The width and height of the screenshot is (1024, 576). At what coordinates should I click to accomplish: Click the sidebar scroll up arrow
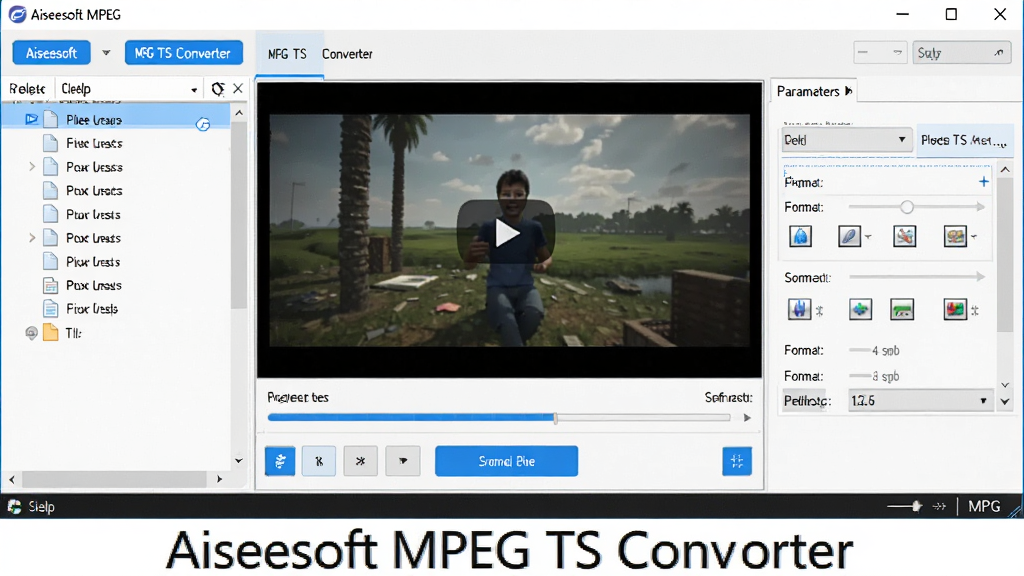[239, 113]
